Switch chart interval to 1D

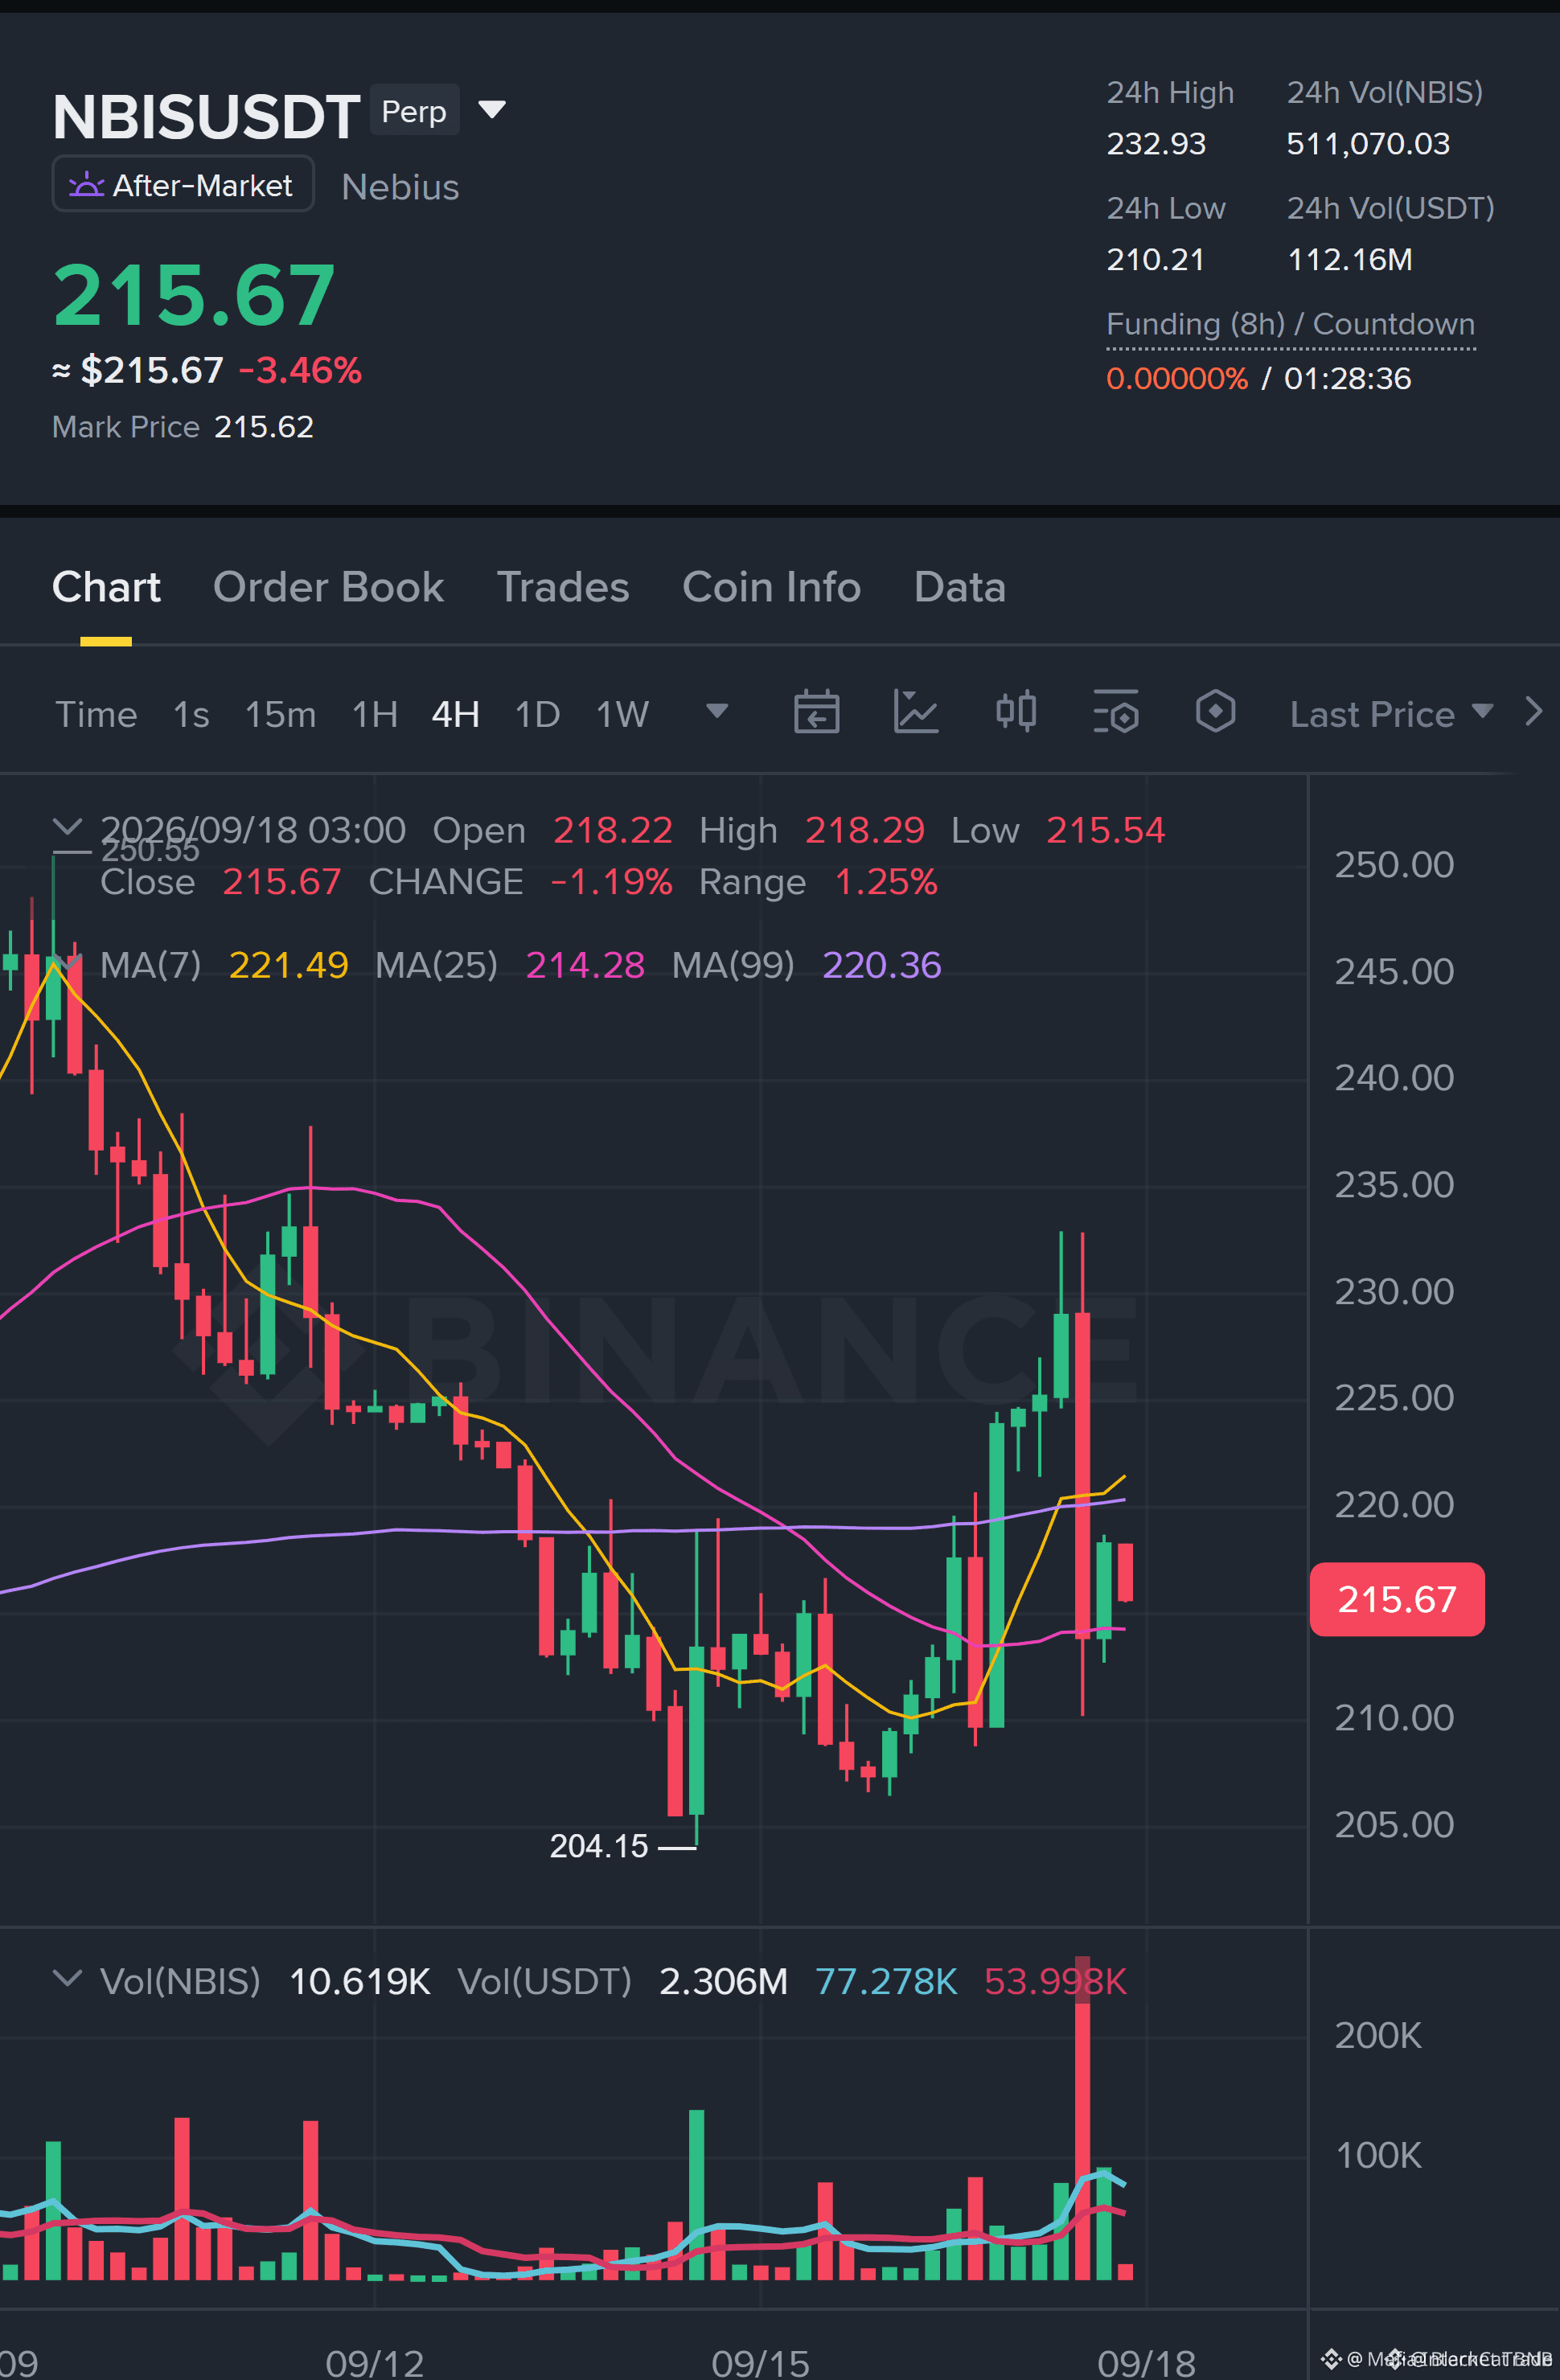[537, 714]
